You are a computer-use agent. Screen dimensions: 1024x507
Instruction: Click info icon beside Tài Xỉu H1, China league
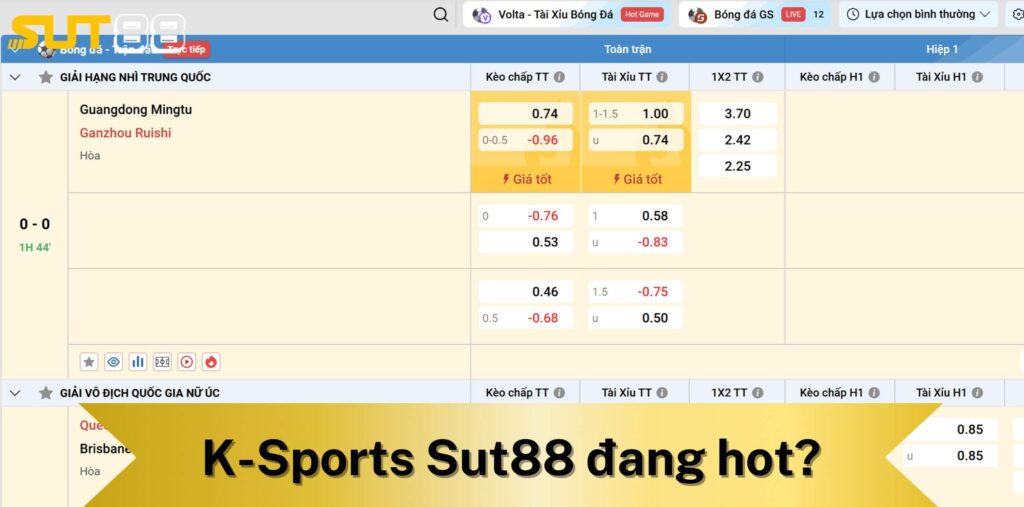[977, 77]
